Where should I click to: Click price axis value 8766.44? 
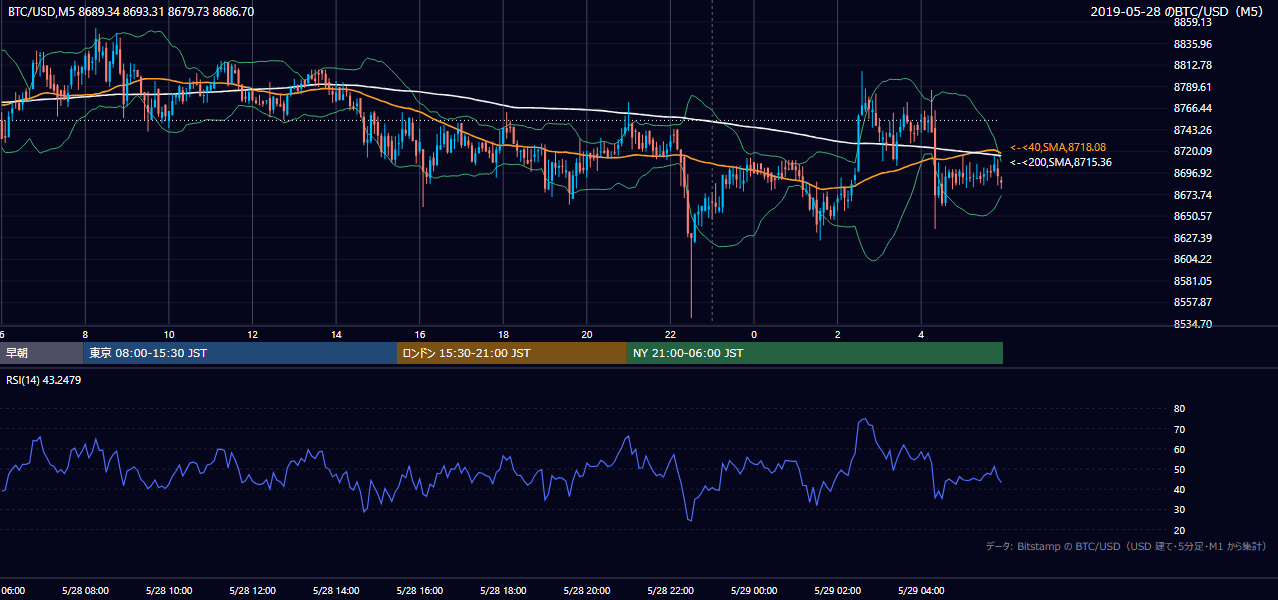click(x=1192, y=108)
